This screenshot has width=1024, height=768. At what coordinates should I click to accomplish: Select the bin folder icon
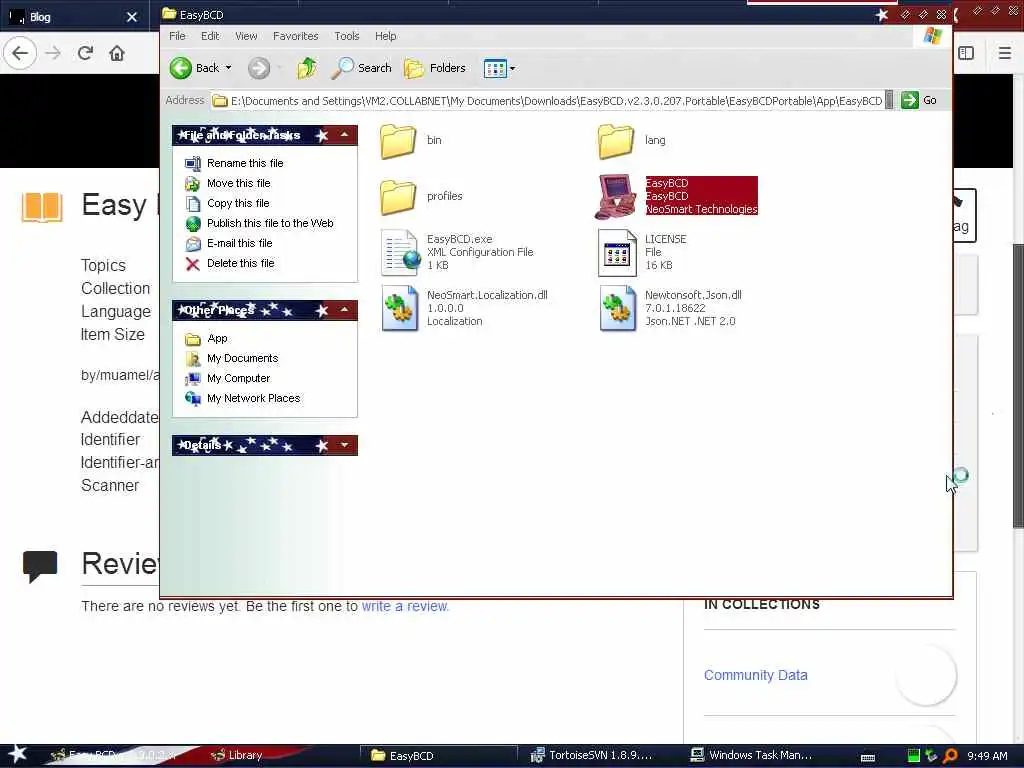pos(398,140)
